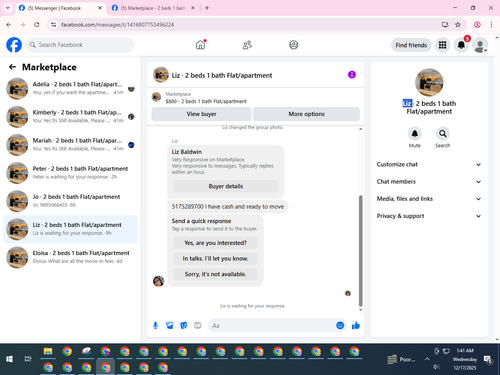Expand Chat members section
500x375 pixels.
pos(429,182)
